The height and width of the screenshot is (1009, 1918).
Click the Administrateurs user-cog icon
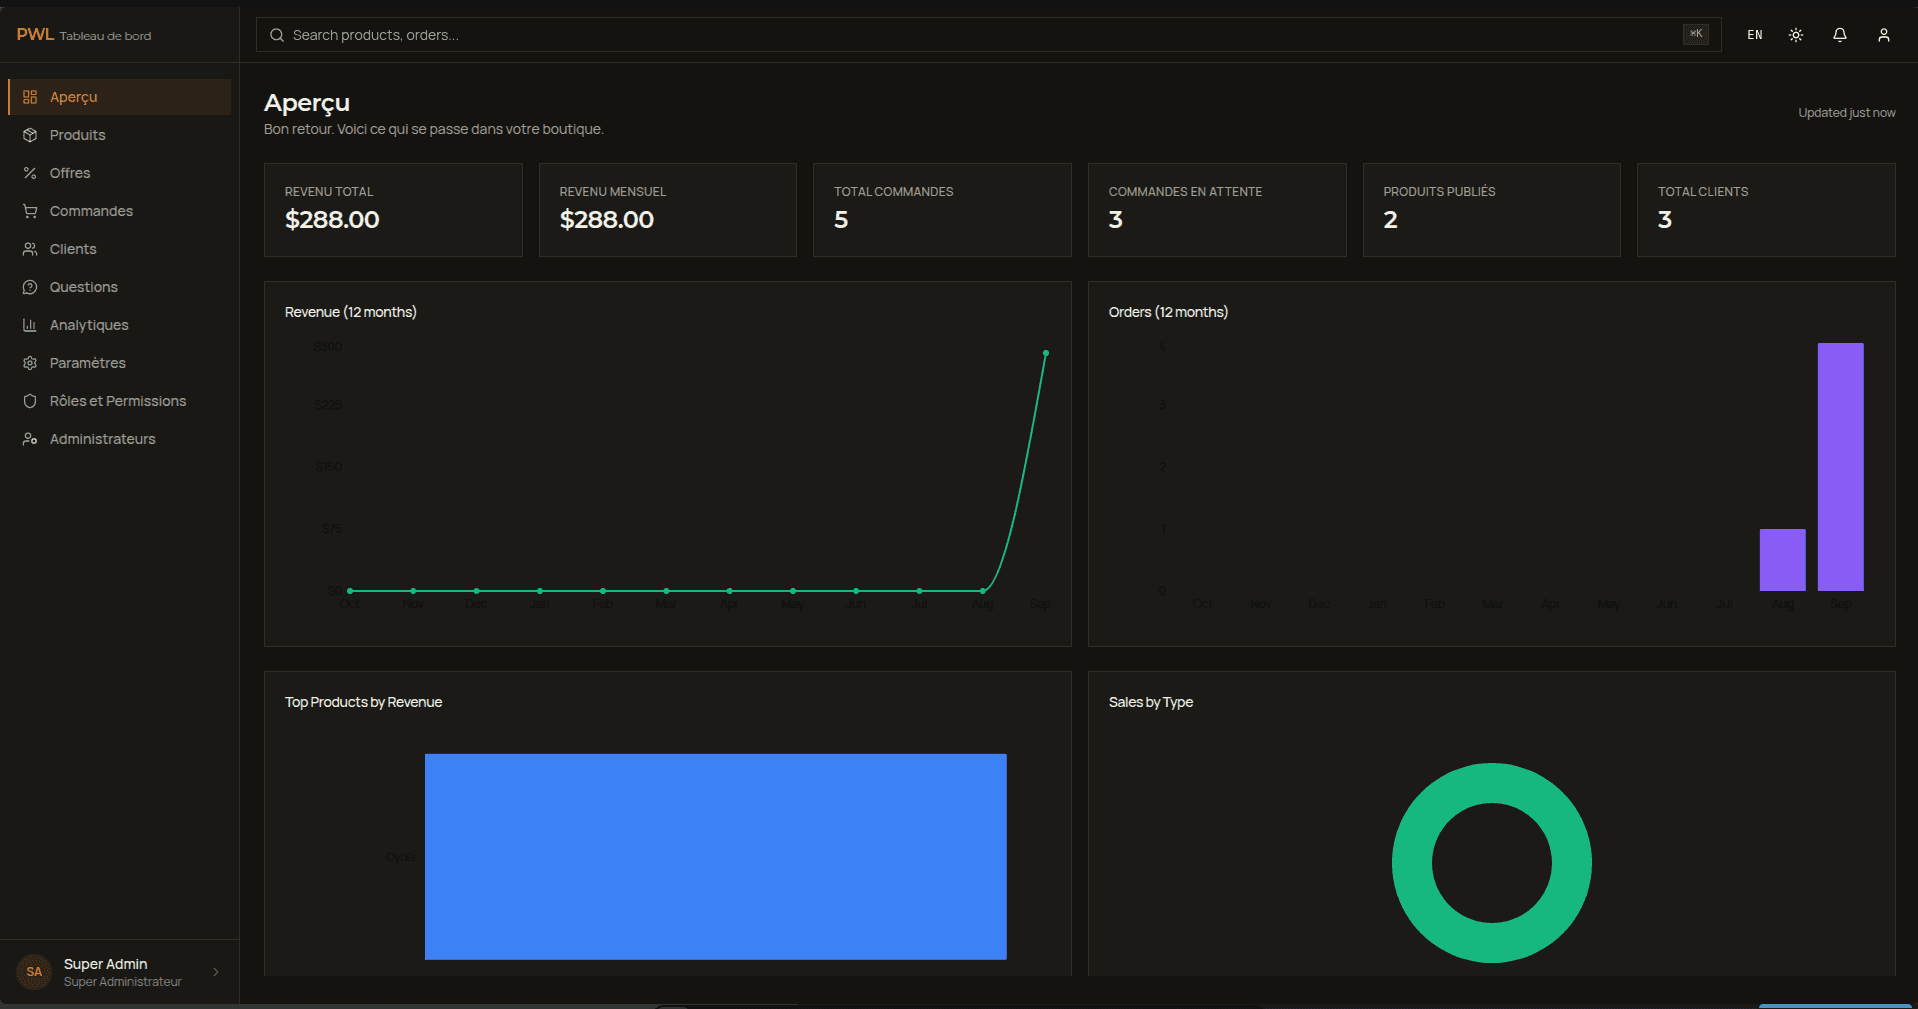pos(30,439)
